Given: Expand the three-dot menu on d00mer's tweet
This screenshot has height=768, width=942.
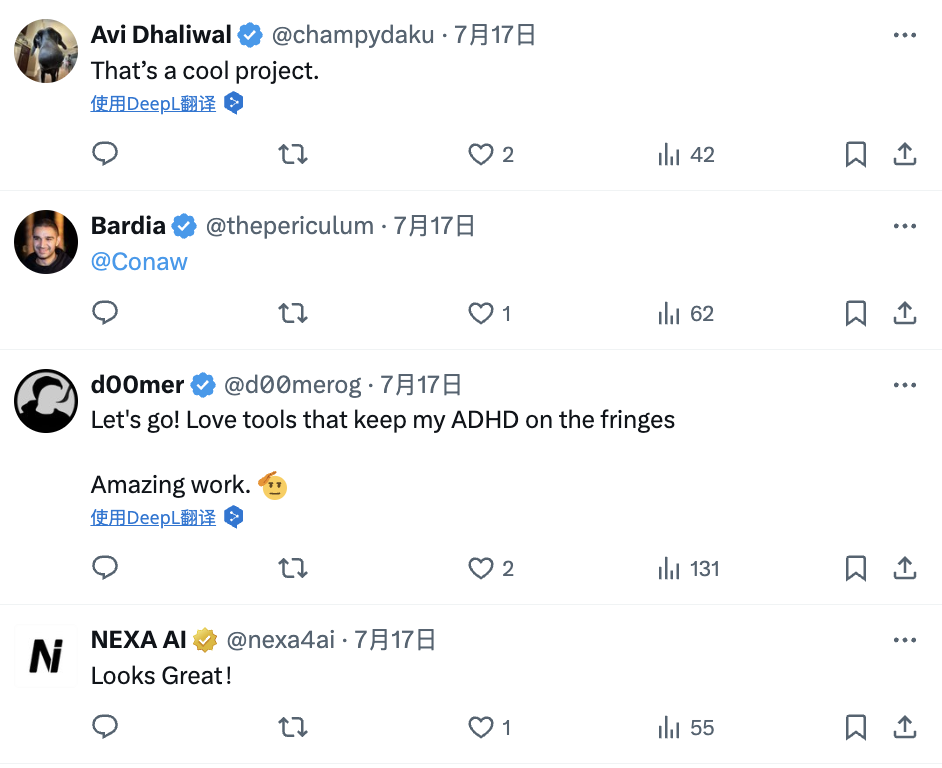Looking at the screenshot, I should click(x=904, y=385).
